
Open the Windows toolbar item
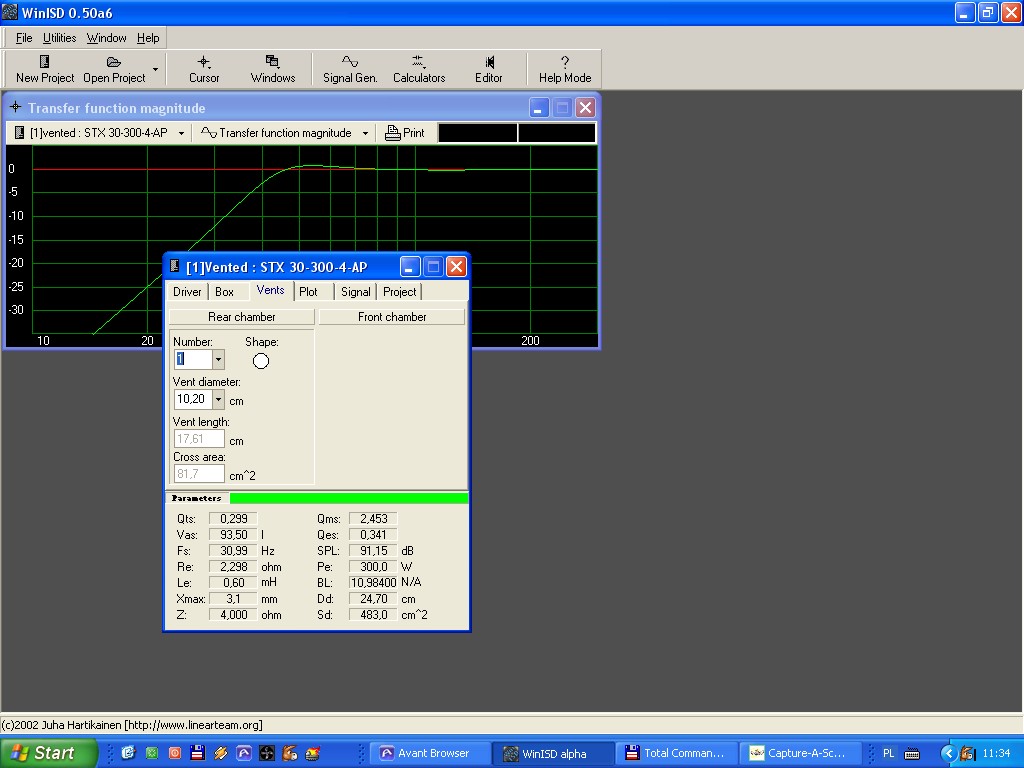point(272,69)
